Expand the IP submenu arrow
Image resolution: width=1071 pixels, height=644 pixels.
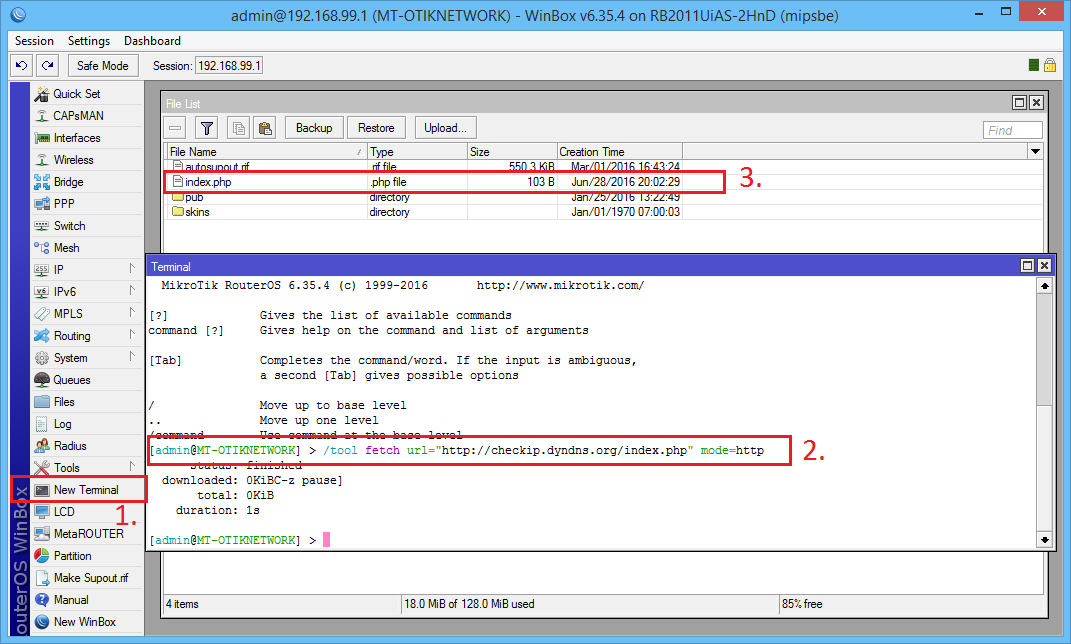pos(132,269)
